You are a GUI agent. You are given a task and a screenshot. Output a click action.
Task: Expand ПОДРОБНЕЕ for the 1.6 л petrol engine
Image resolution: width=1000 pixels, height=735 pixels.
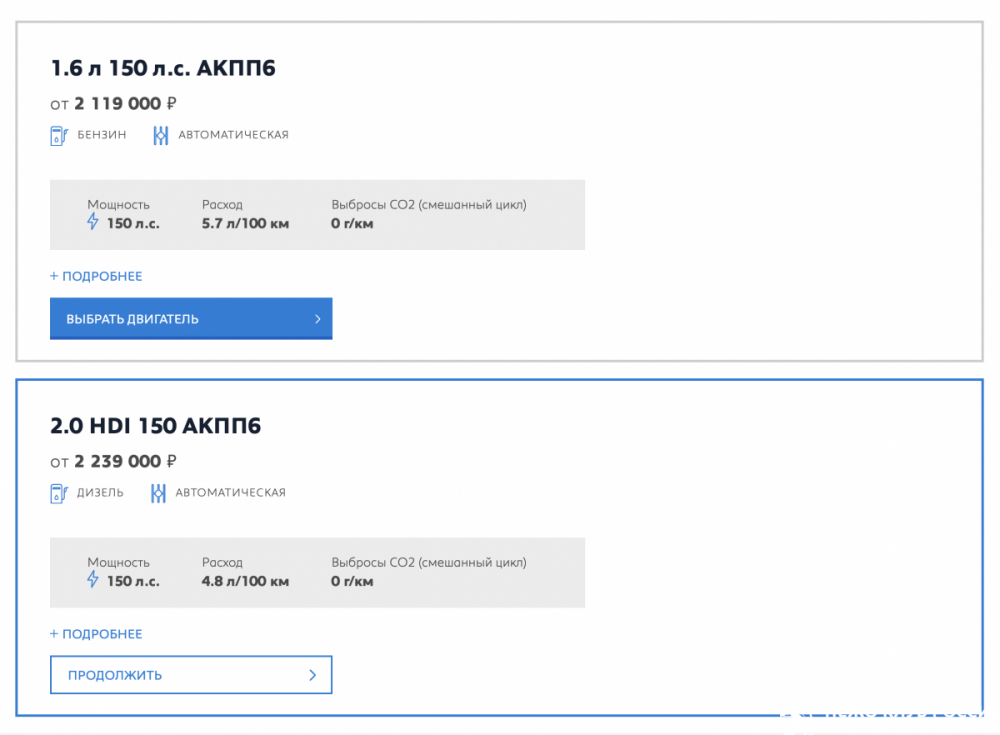pyautogui.click(x=96, y=276)
